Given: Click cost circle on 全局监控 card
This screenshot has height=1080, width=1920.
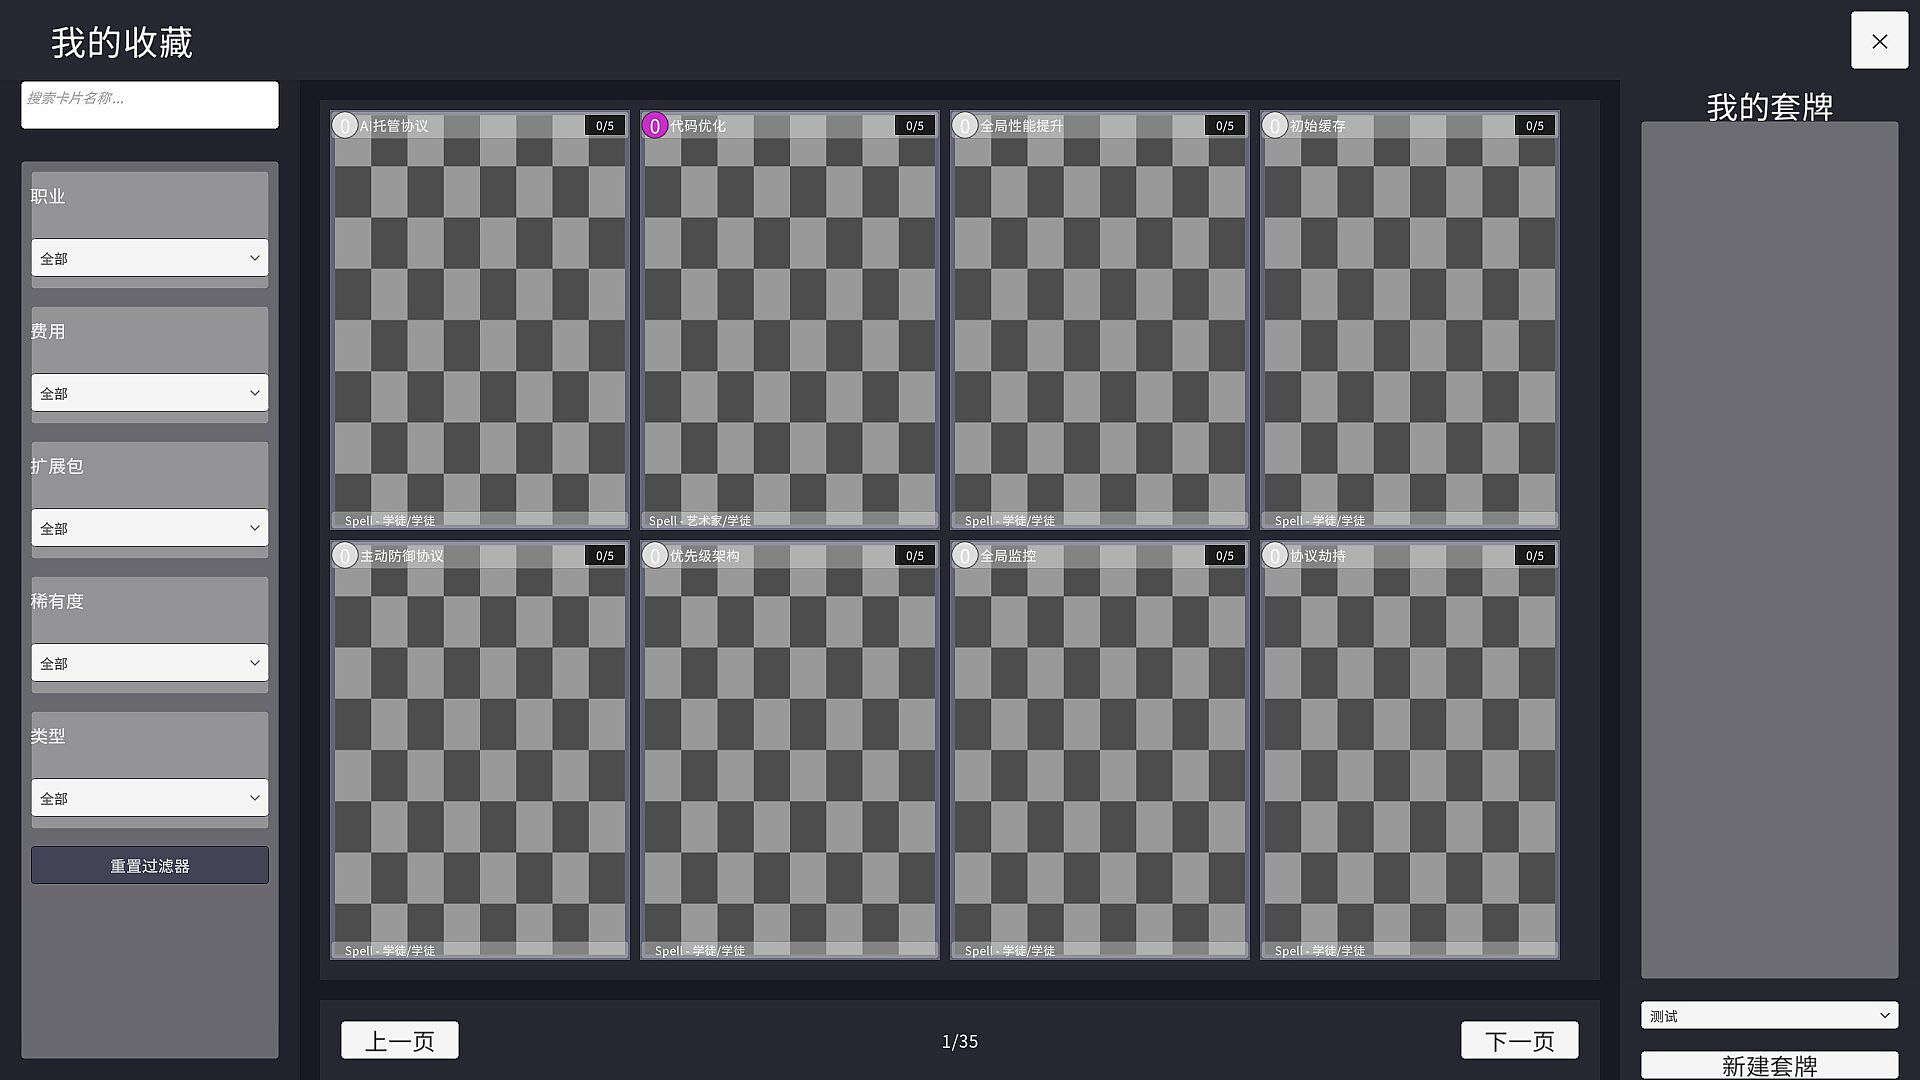Looking at the screenshot, I should coord(965,556).
